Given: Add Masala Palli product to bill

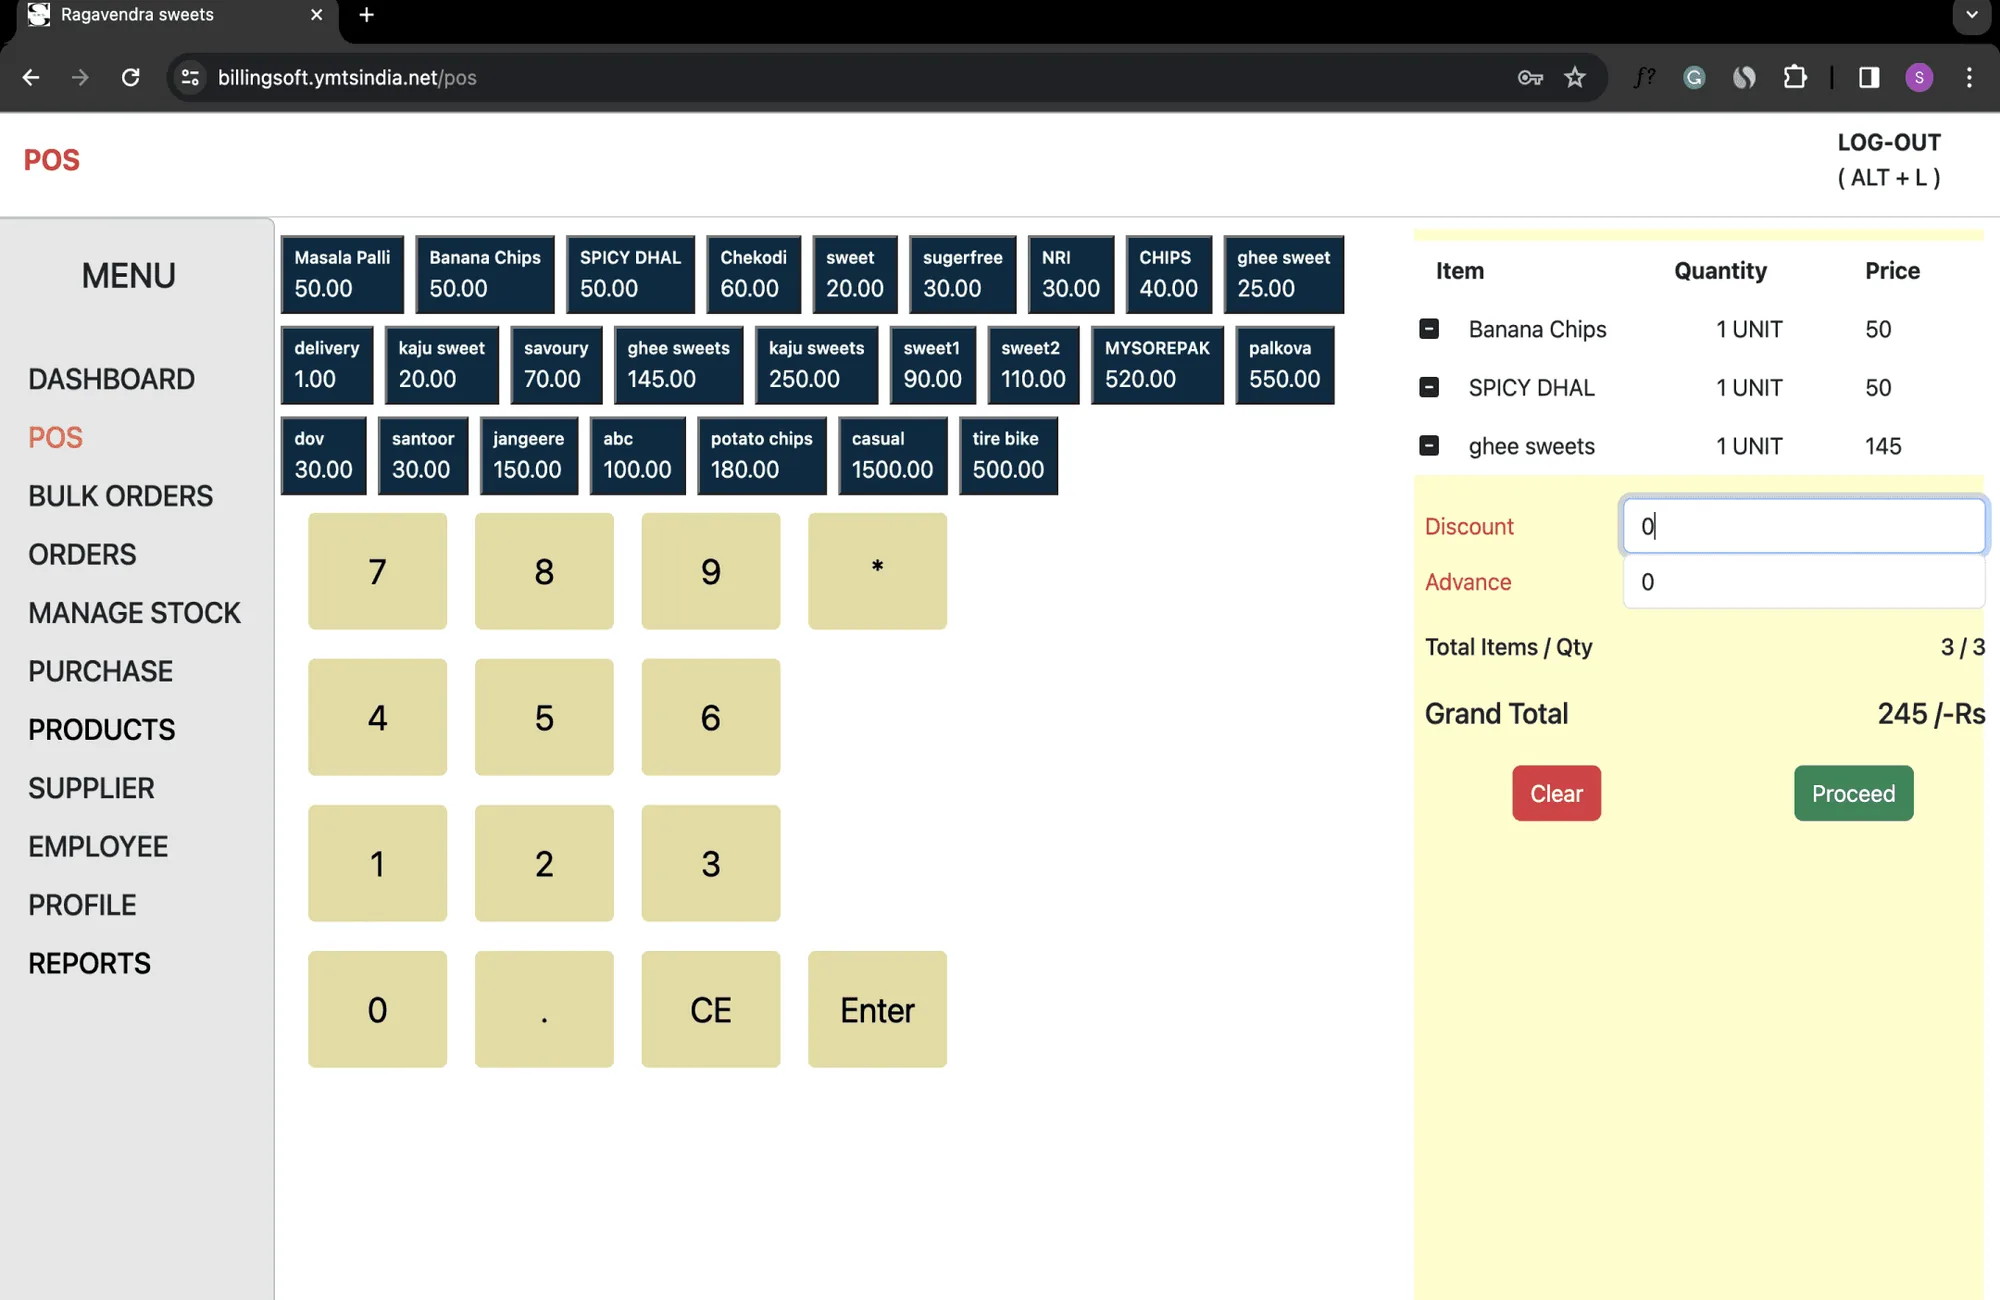Looking at the screenshot, I should point(342,274).
